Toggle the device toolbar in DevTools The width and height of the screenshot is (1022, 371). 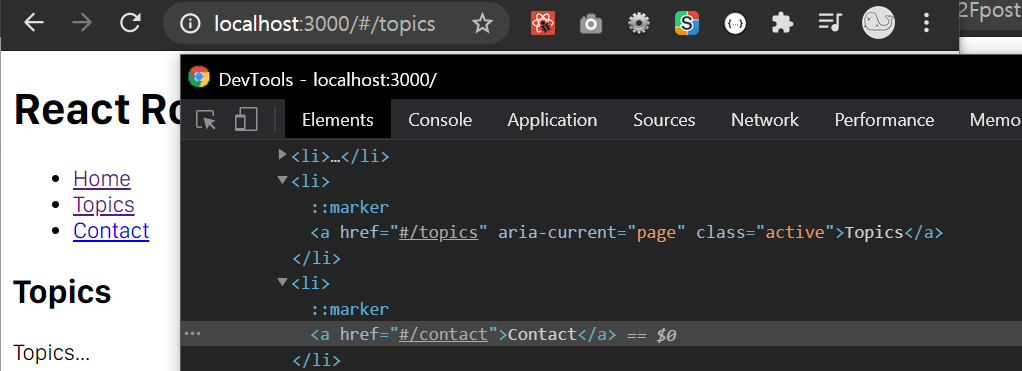(246, 120)
